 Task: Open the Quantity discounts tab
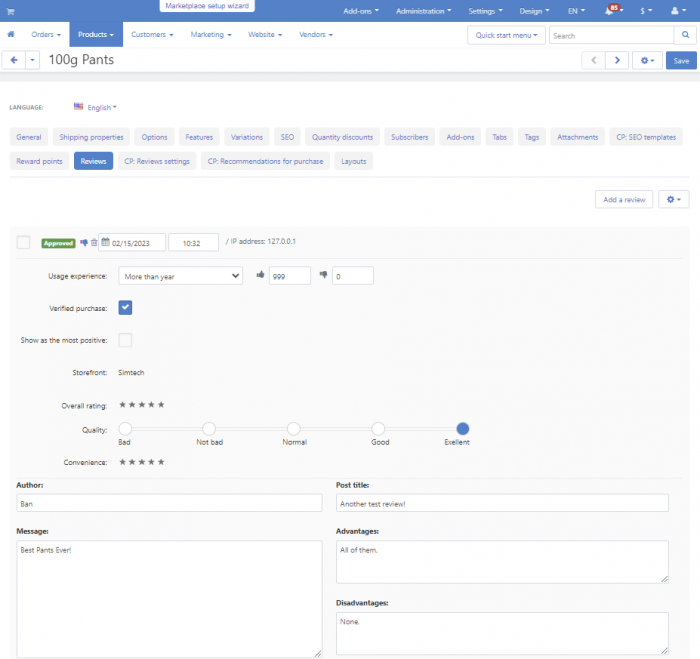[342, 137]
